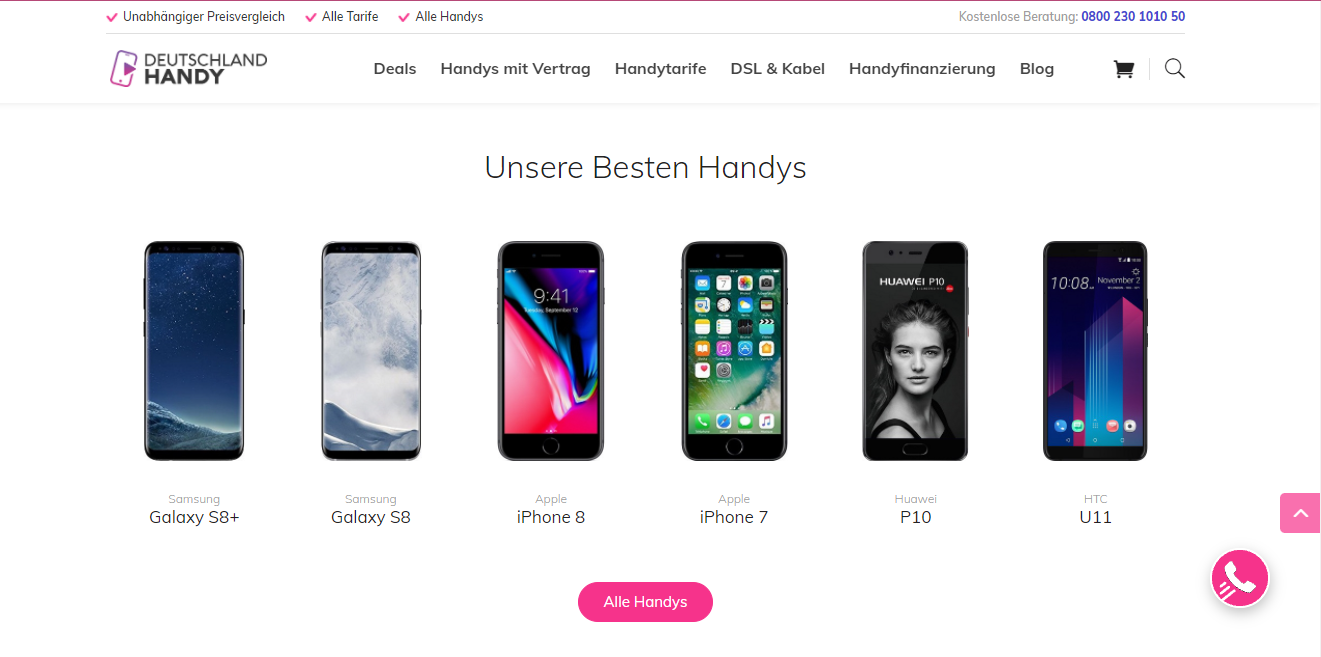The image size is (1321, 657).
Task: Click the Deutschland Handy logo
Action: point(189,68)
